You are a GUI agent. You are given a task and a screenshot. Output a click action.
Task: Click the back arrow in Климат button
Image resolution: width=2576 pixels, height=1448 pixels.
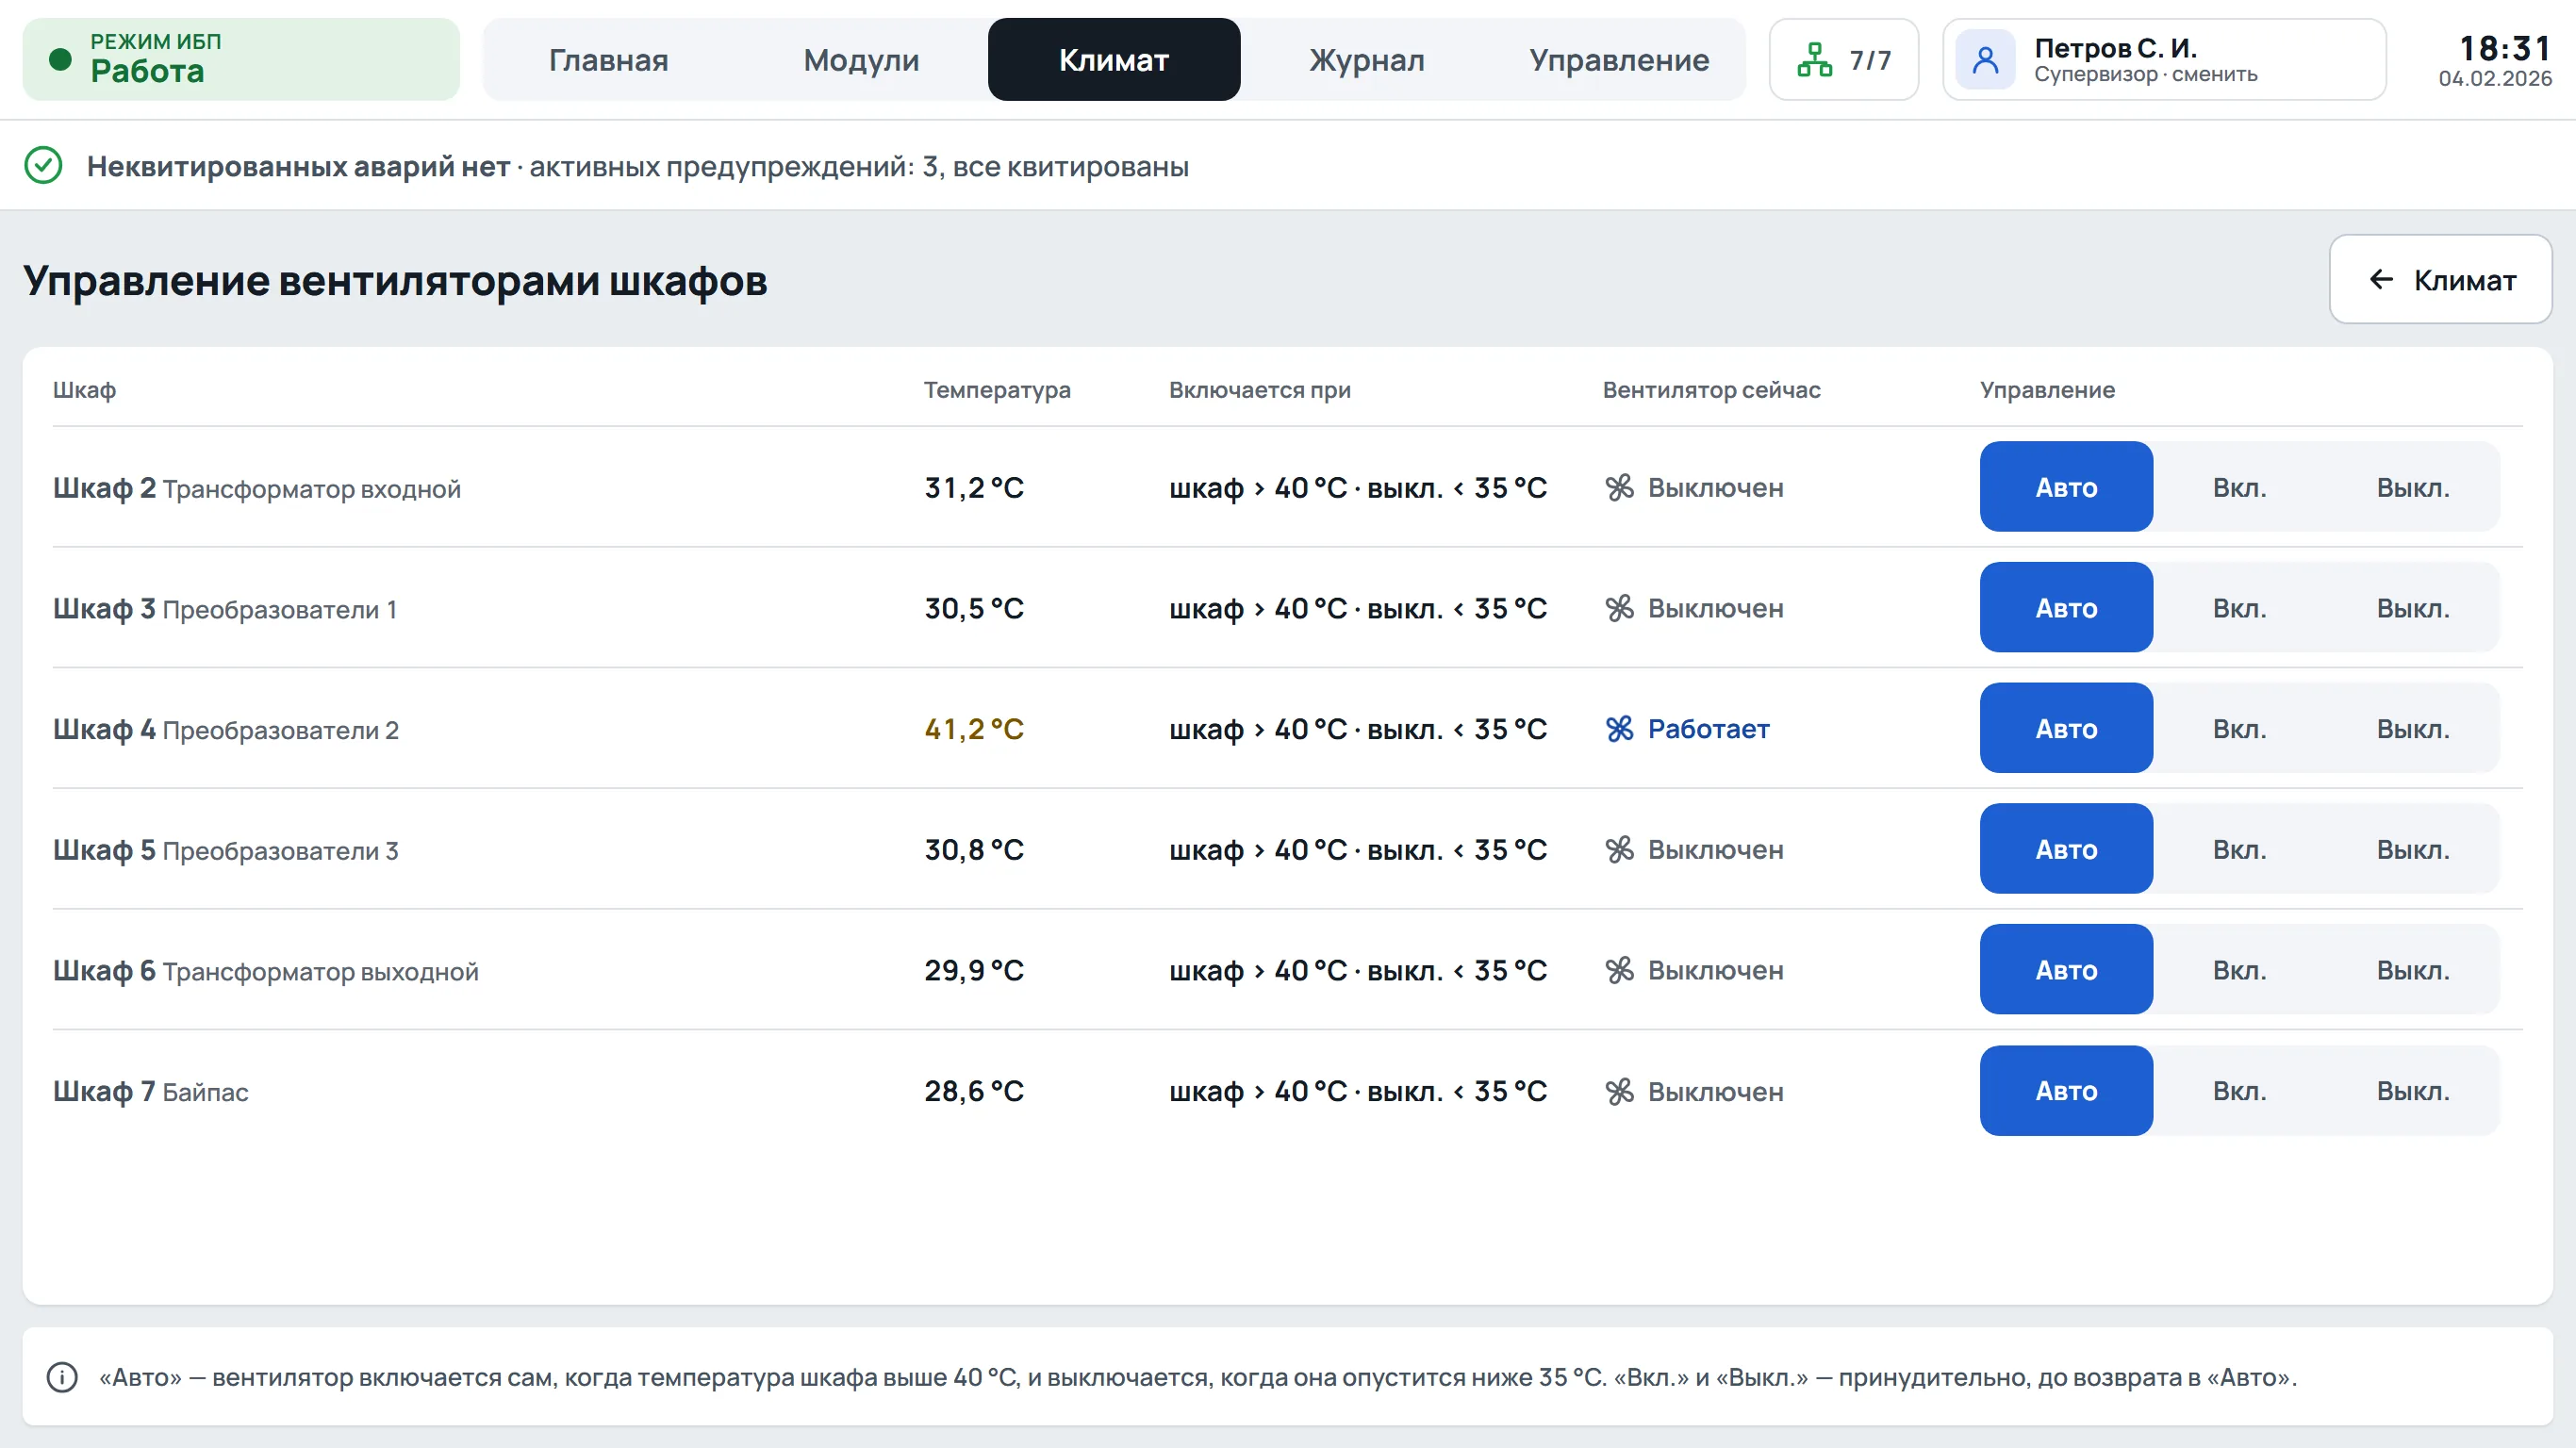(2381, 280)
